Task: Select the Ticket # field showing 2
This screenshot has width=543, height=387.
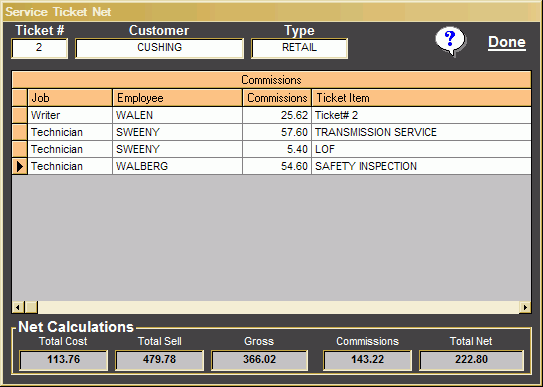Action: pos(39,48)
